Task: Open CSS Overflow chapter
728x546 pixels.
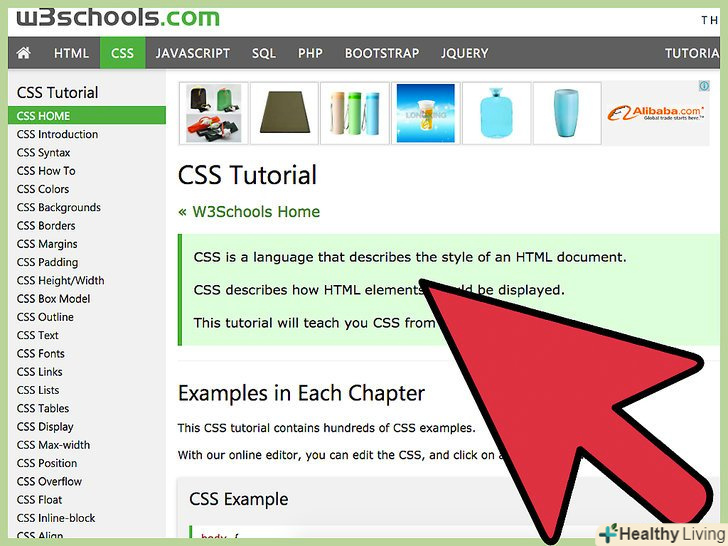Action: 49,481
